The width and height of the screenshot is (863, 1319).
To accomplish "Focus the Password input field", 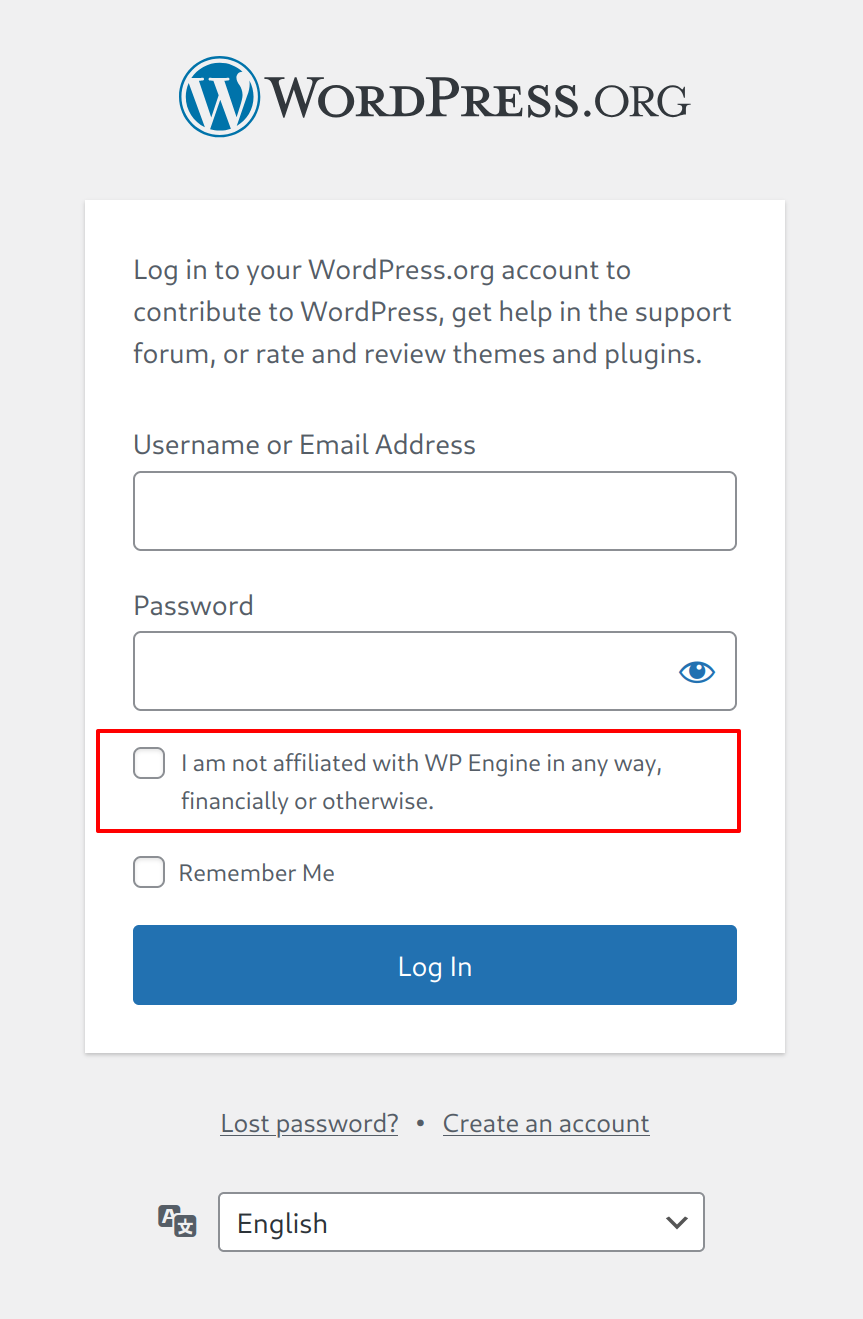I will click(400, 671).
